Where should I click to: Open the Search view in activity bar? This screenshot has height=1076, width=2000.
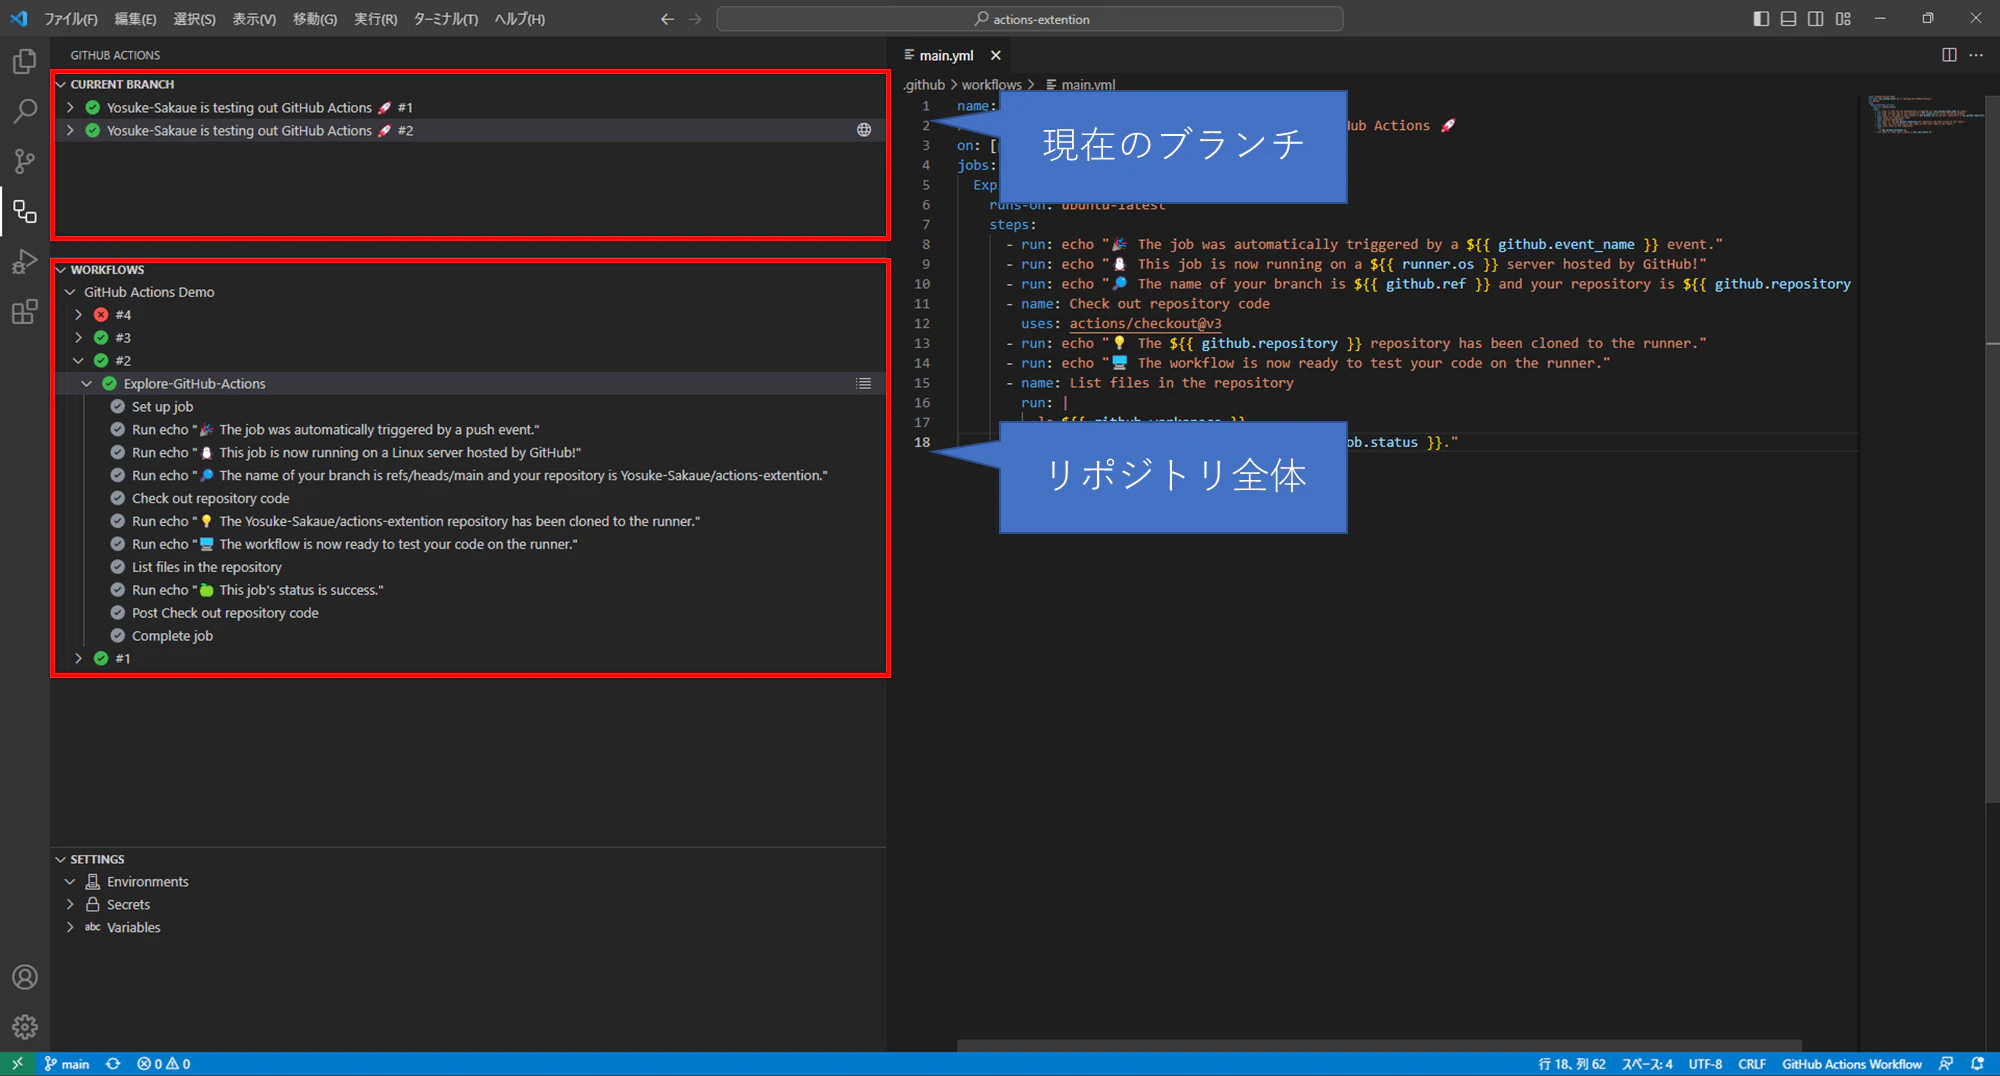point(25,111)
